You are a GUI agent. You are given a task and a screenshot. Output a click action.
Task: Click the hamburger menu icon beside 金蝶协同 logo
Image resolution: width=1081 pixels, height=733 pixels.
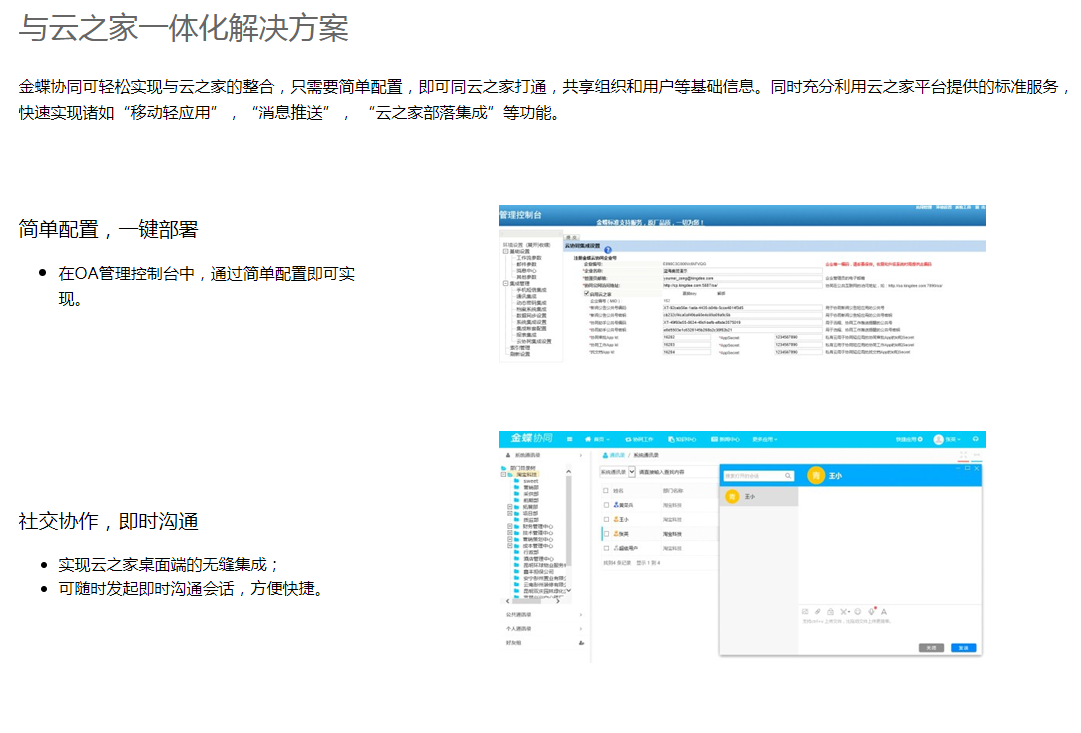coord(570,439)
